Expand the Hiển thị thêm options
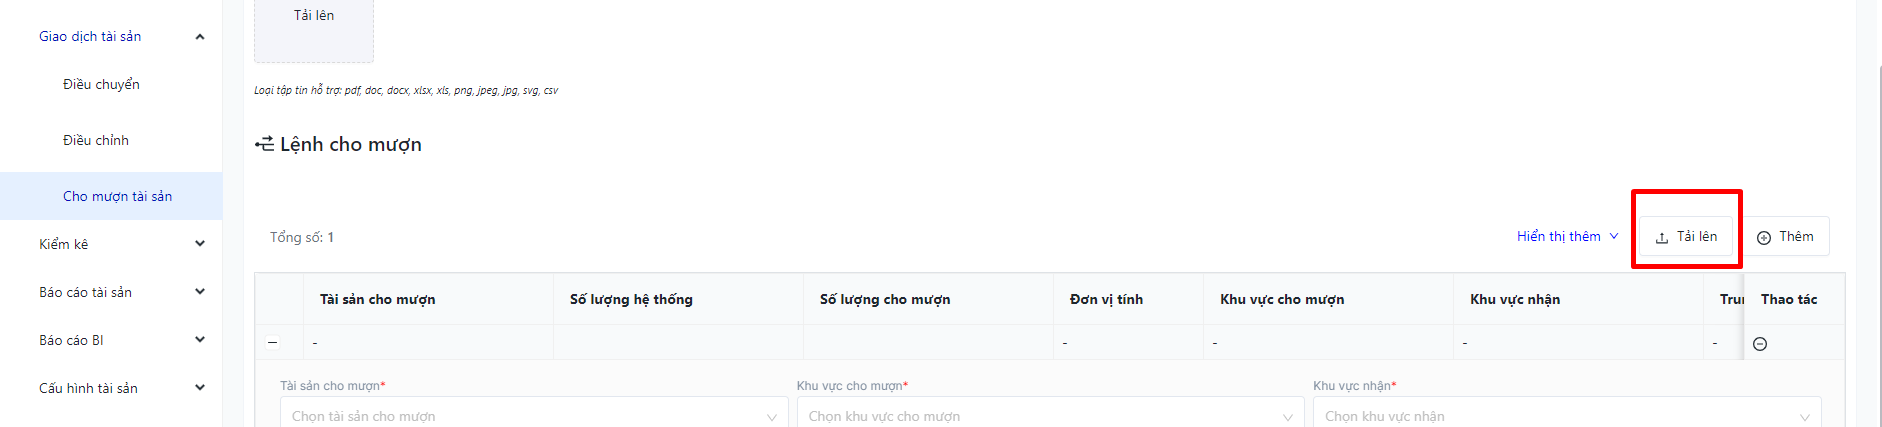 (x=1567, y=237)
